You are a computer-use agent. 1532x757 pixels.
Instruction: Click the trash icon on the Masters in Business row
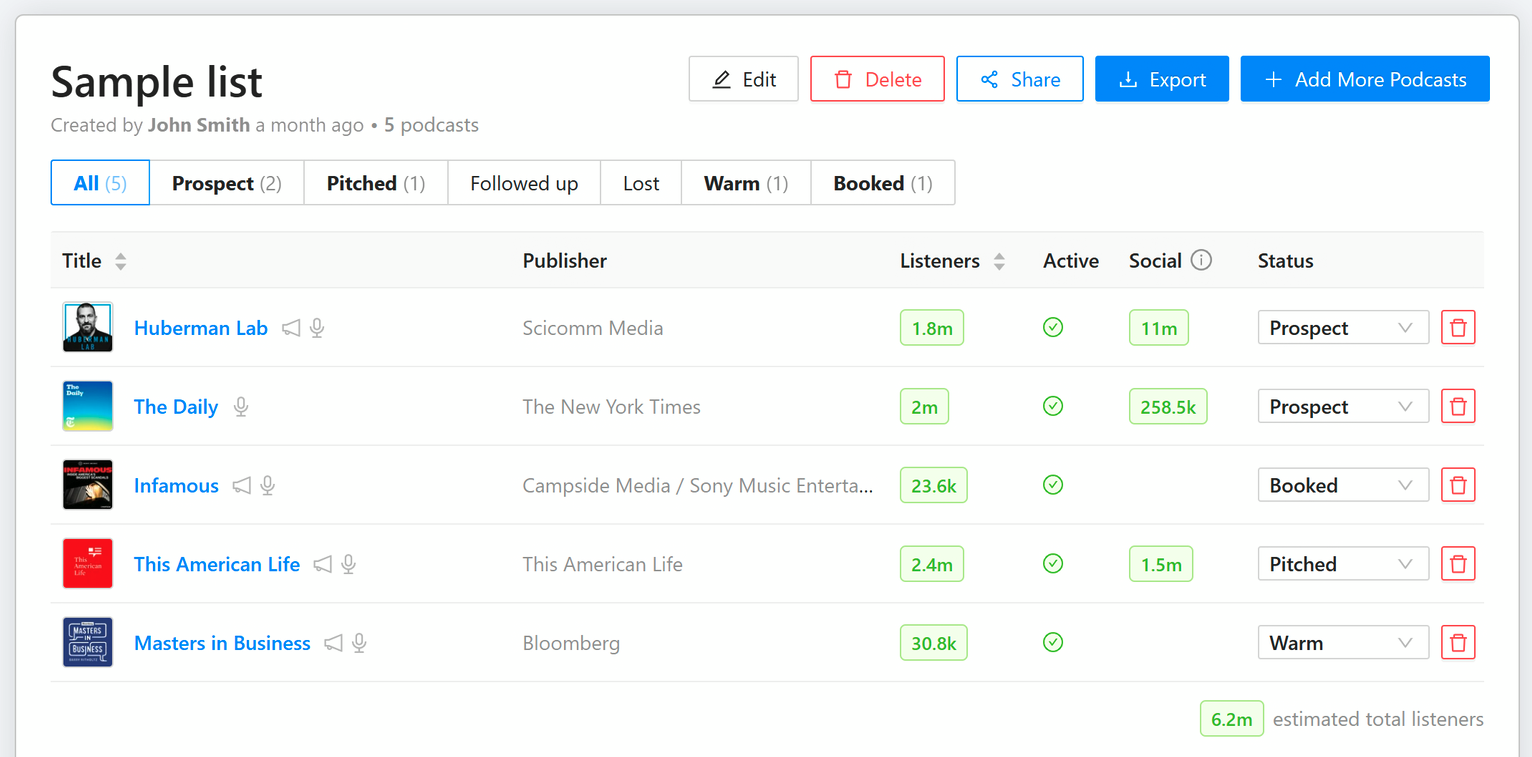coord(1458,642)
